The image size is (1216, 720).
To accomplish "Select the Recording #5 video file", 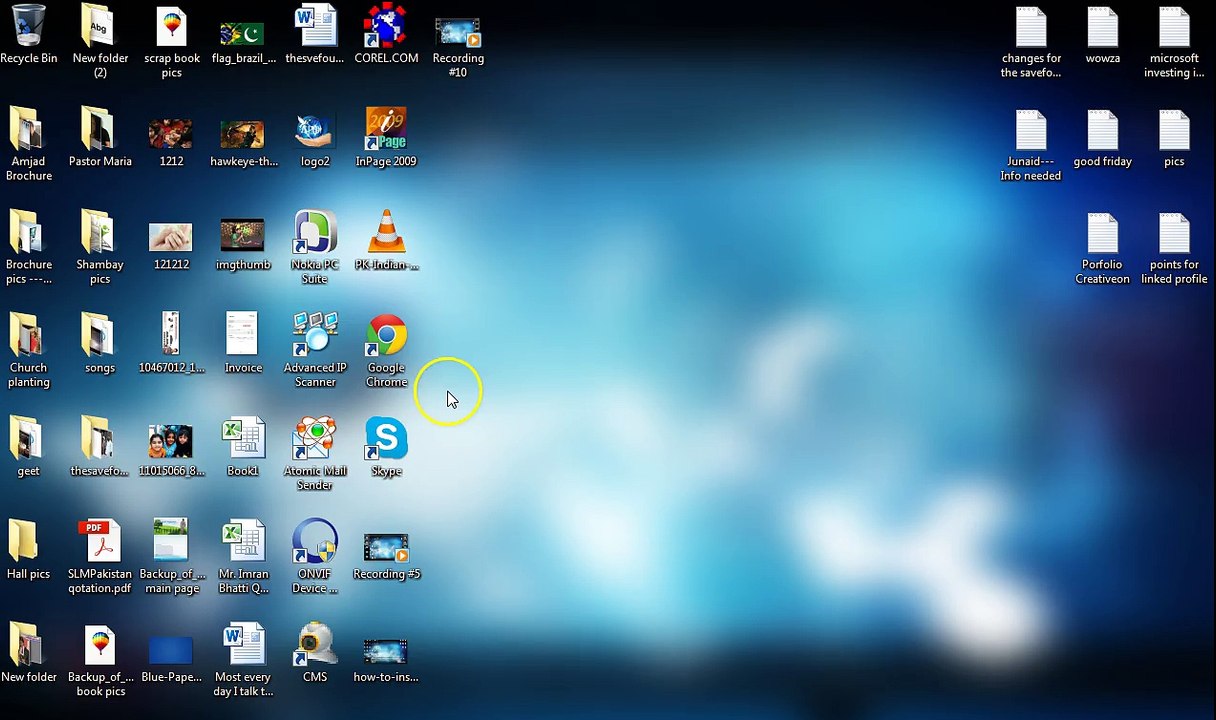I will coord(386,548).
